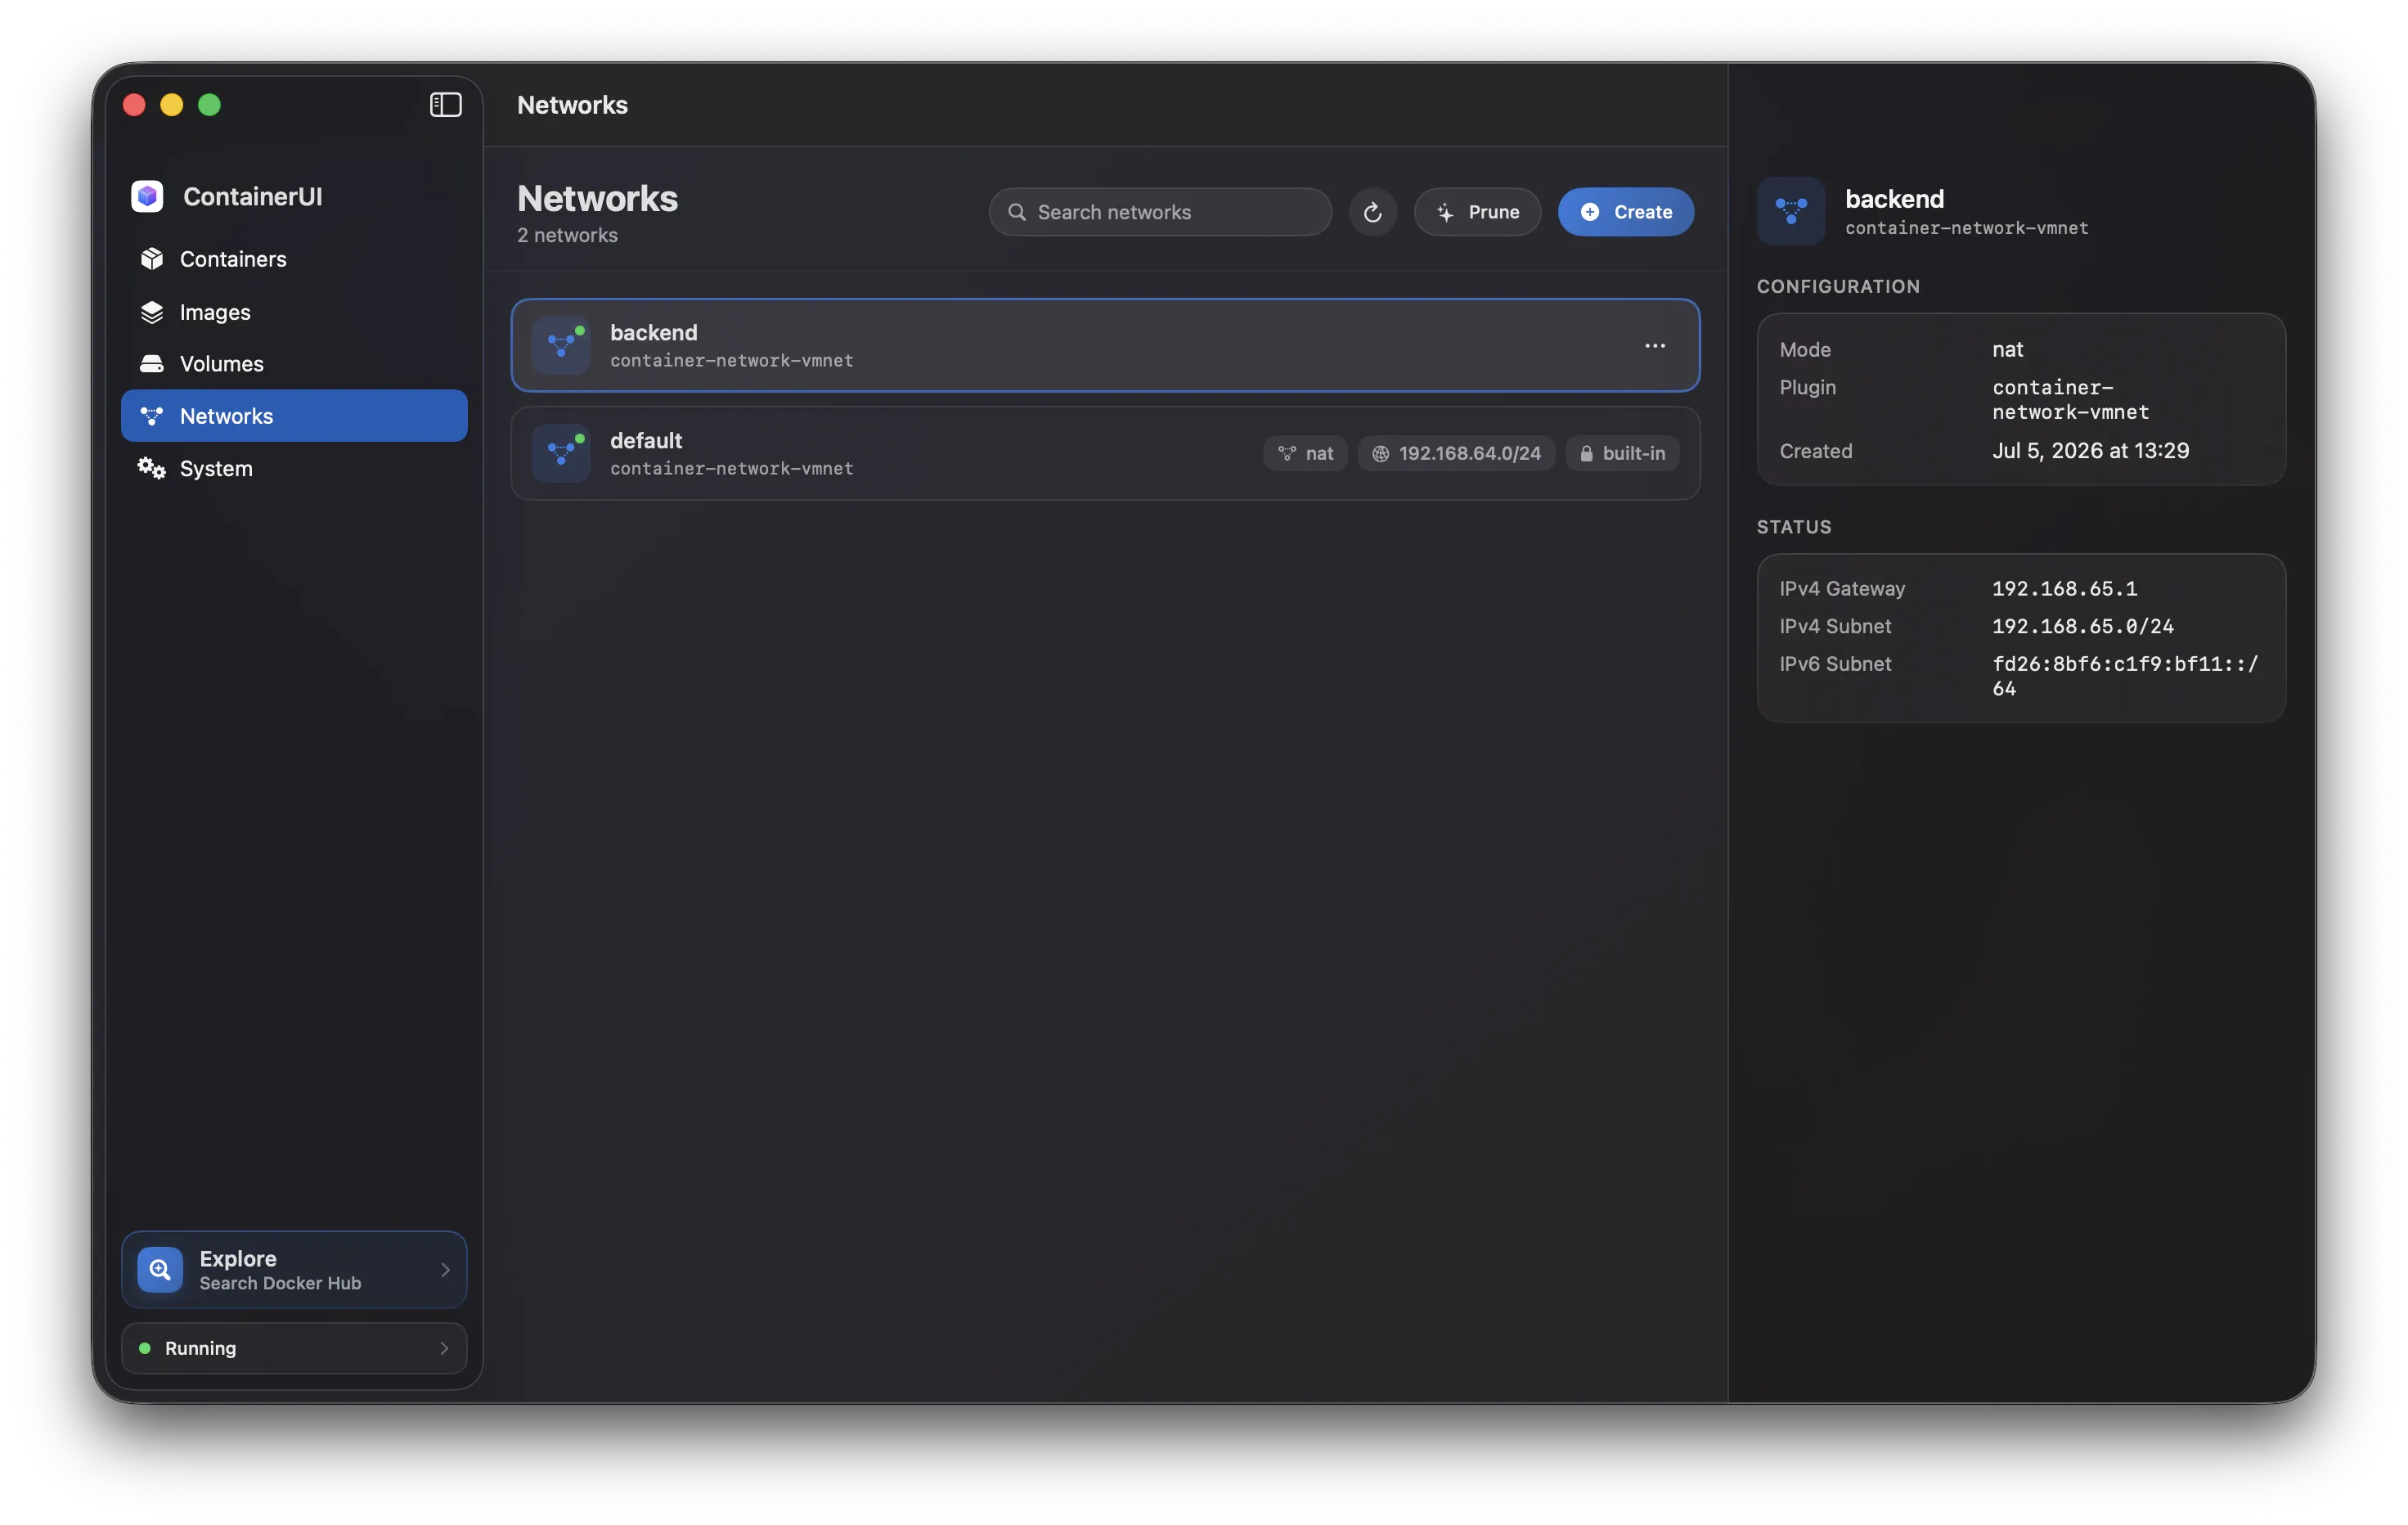Select the backend network row
Viewport: 2408px width, 1525px height.
point(1105,345)
